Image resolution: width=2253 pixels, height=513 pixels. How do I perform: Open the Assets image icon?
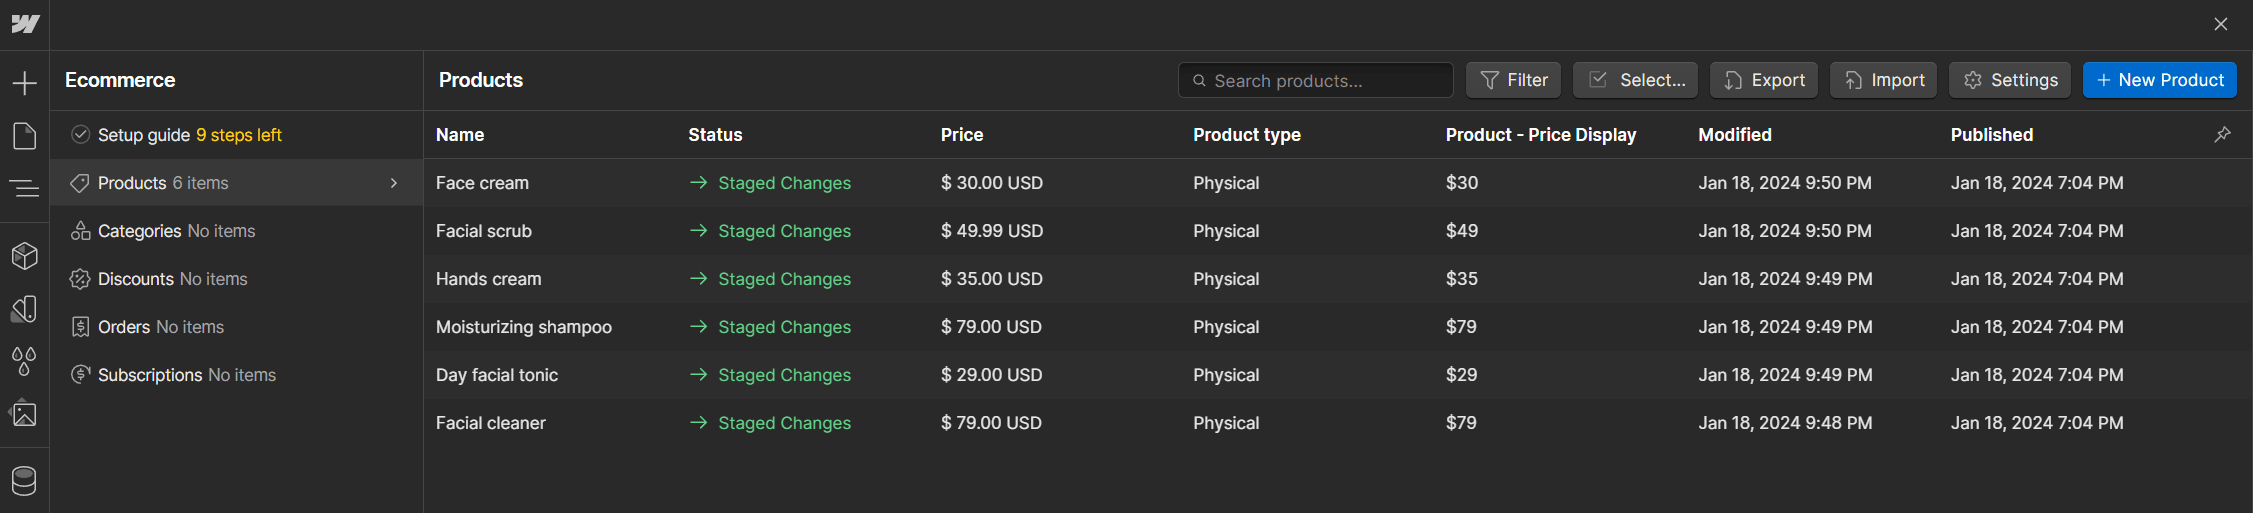(x=24, y=414)
